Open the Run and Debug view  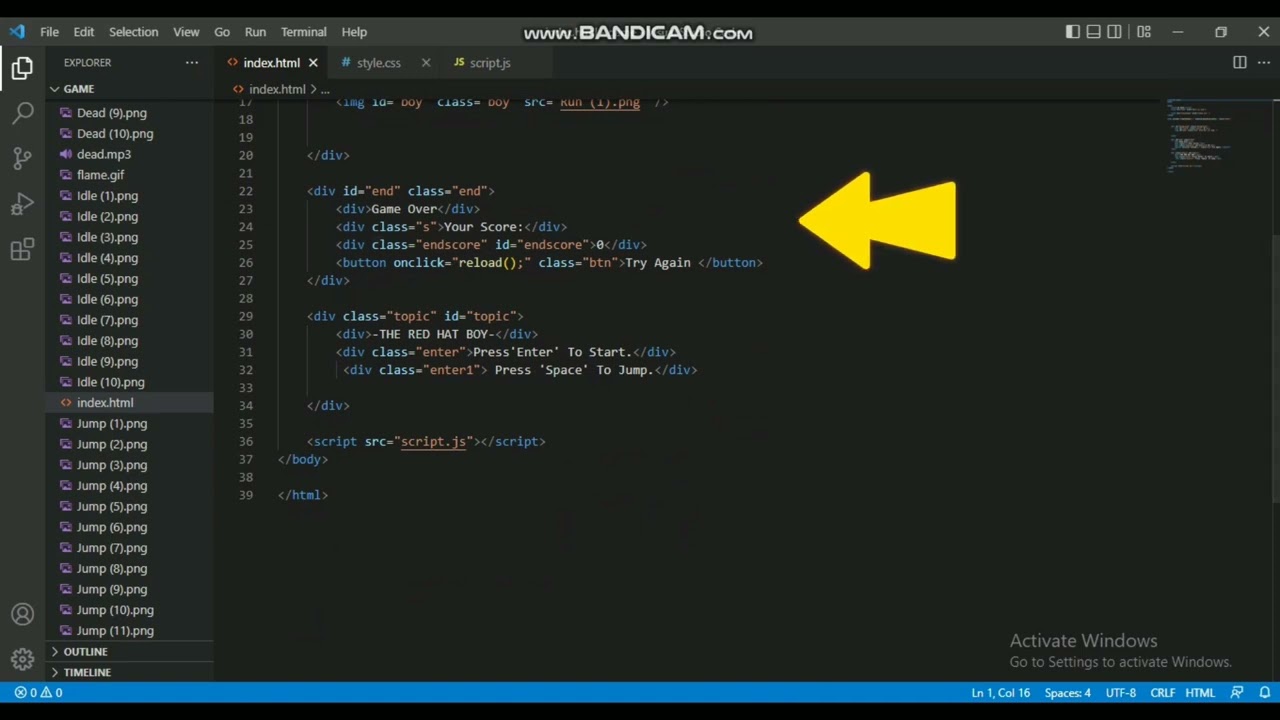click(x=22, y=204)
